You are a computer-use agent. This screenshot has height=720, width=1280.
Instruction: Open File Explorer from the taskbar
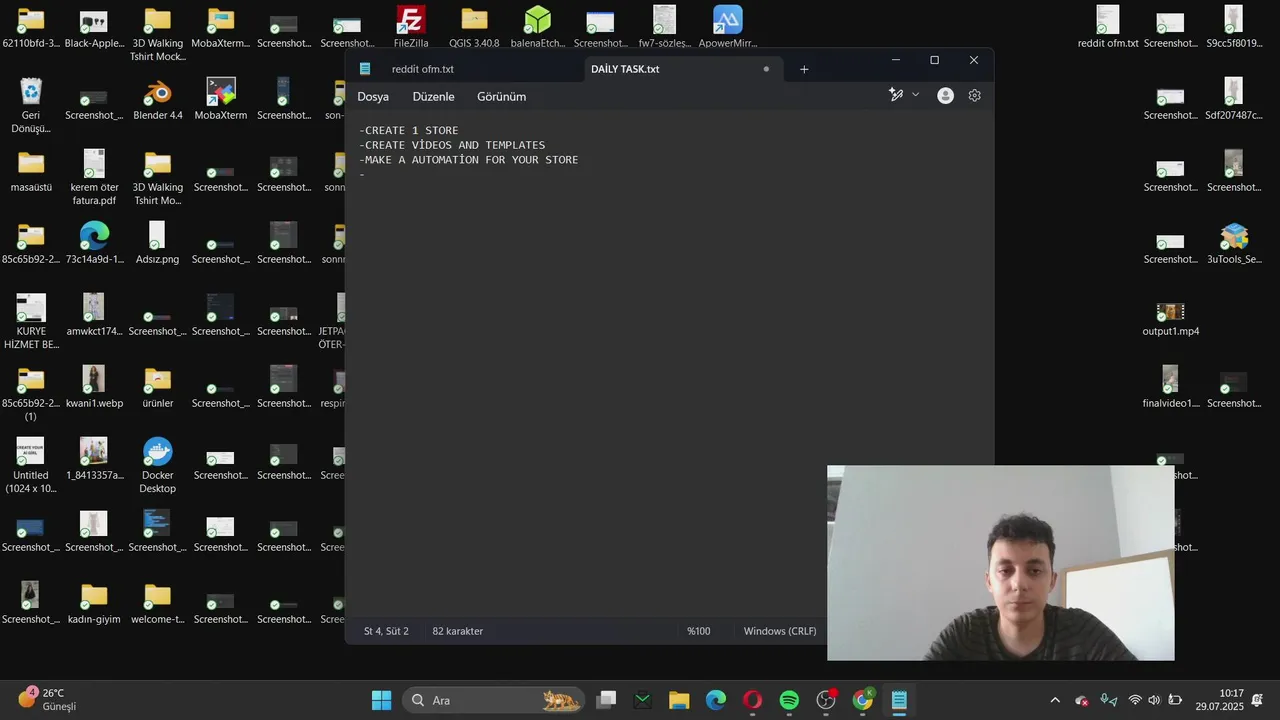679,700
